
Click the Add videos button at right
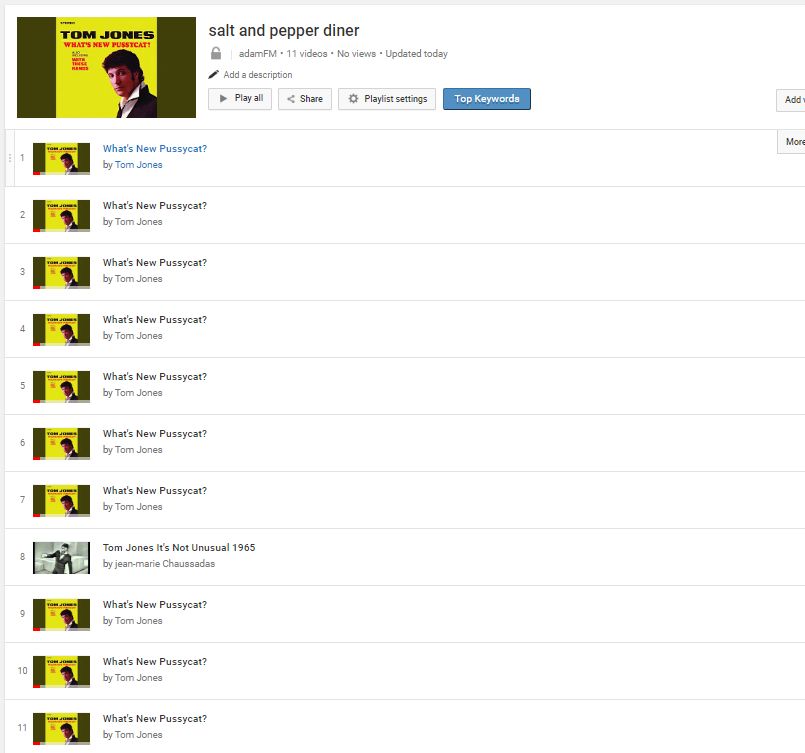[792, 100]
